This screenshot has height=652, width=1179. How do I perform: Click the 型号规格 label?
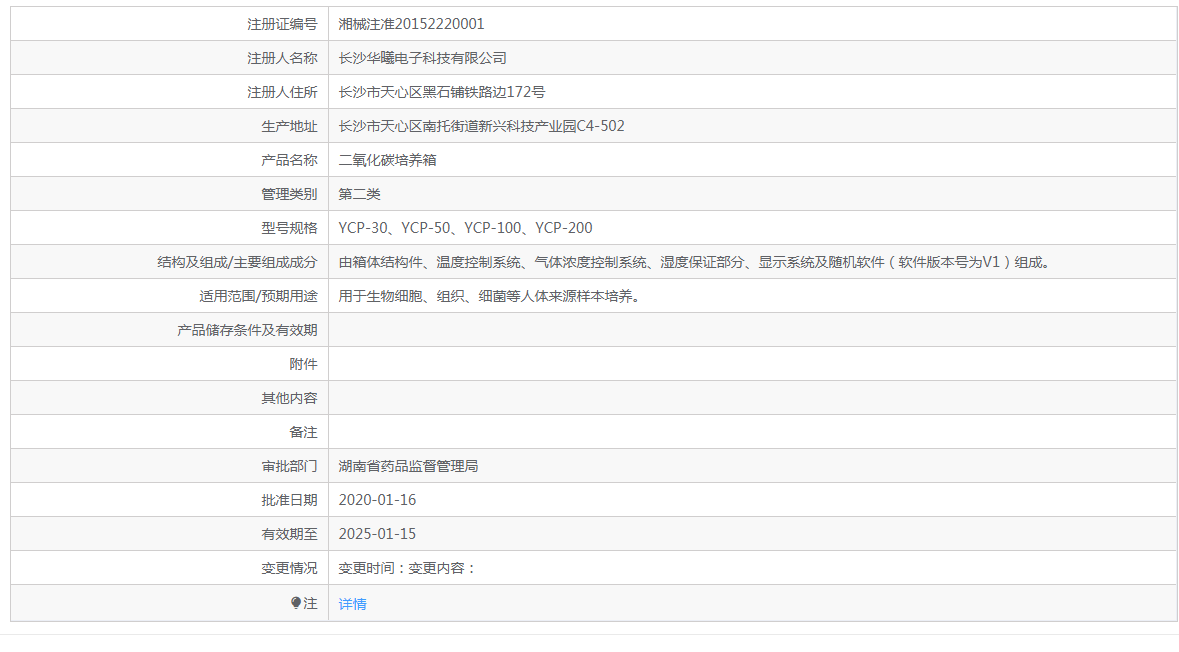click(289, 228)
